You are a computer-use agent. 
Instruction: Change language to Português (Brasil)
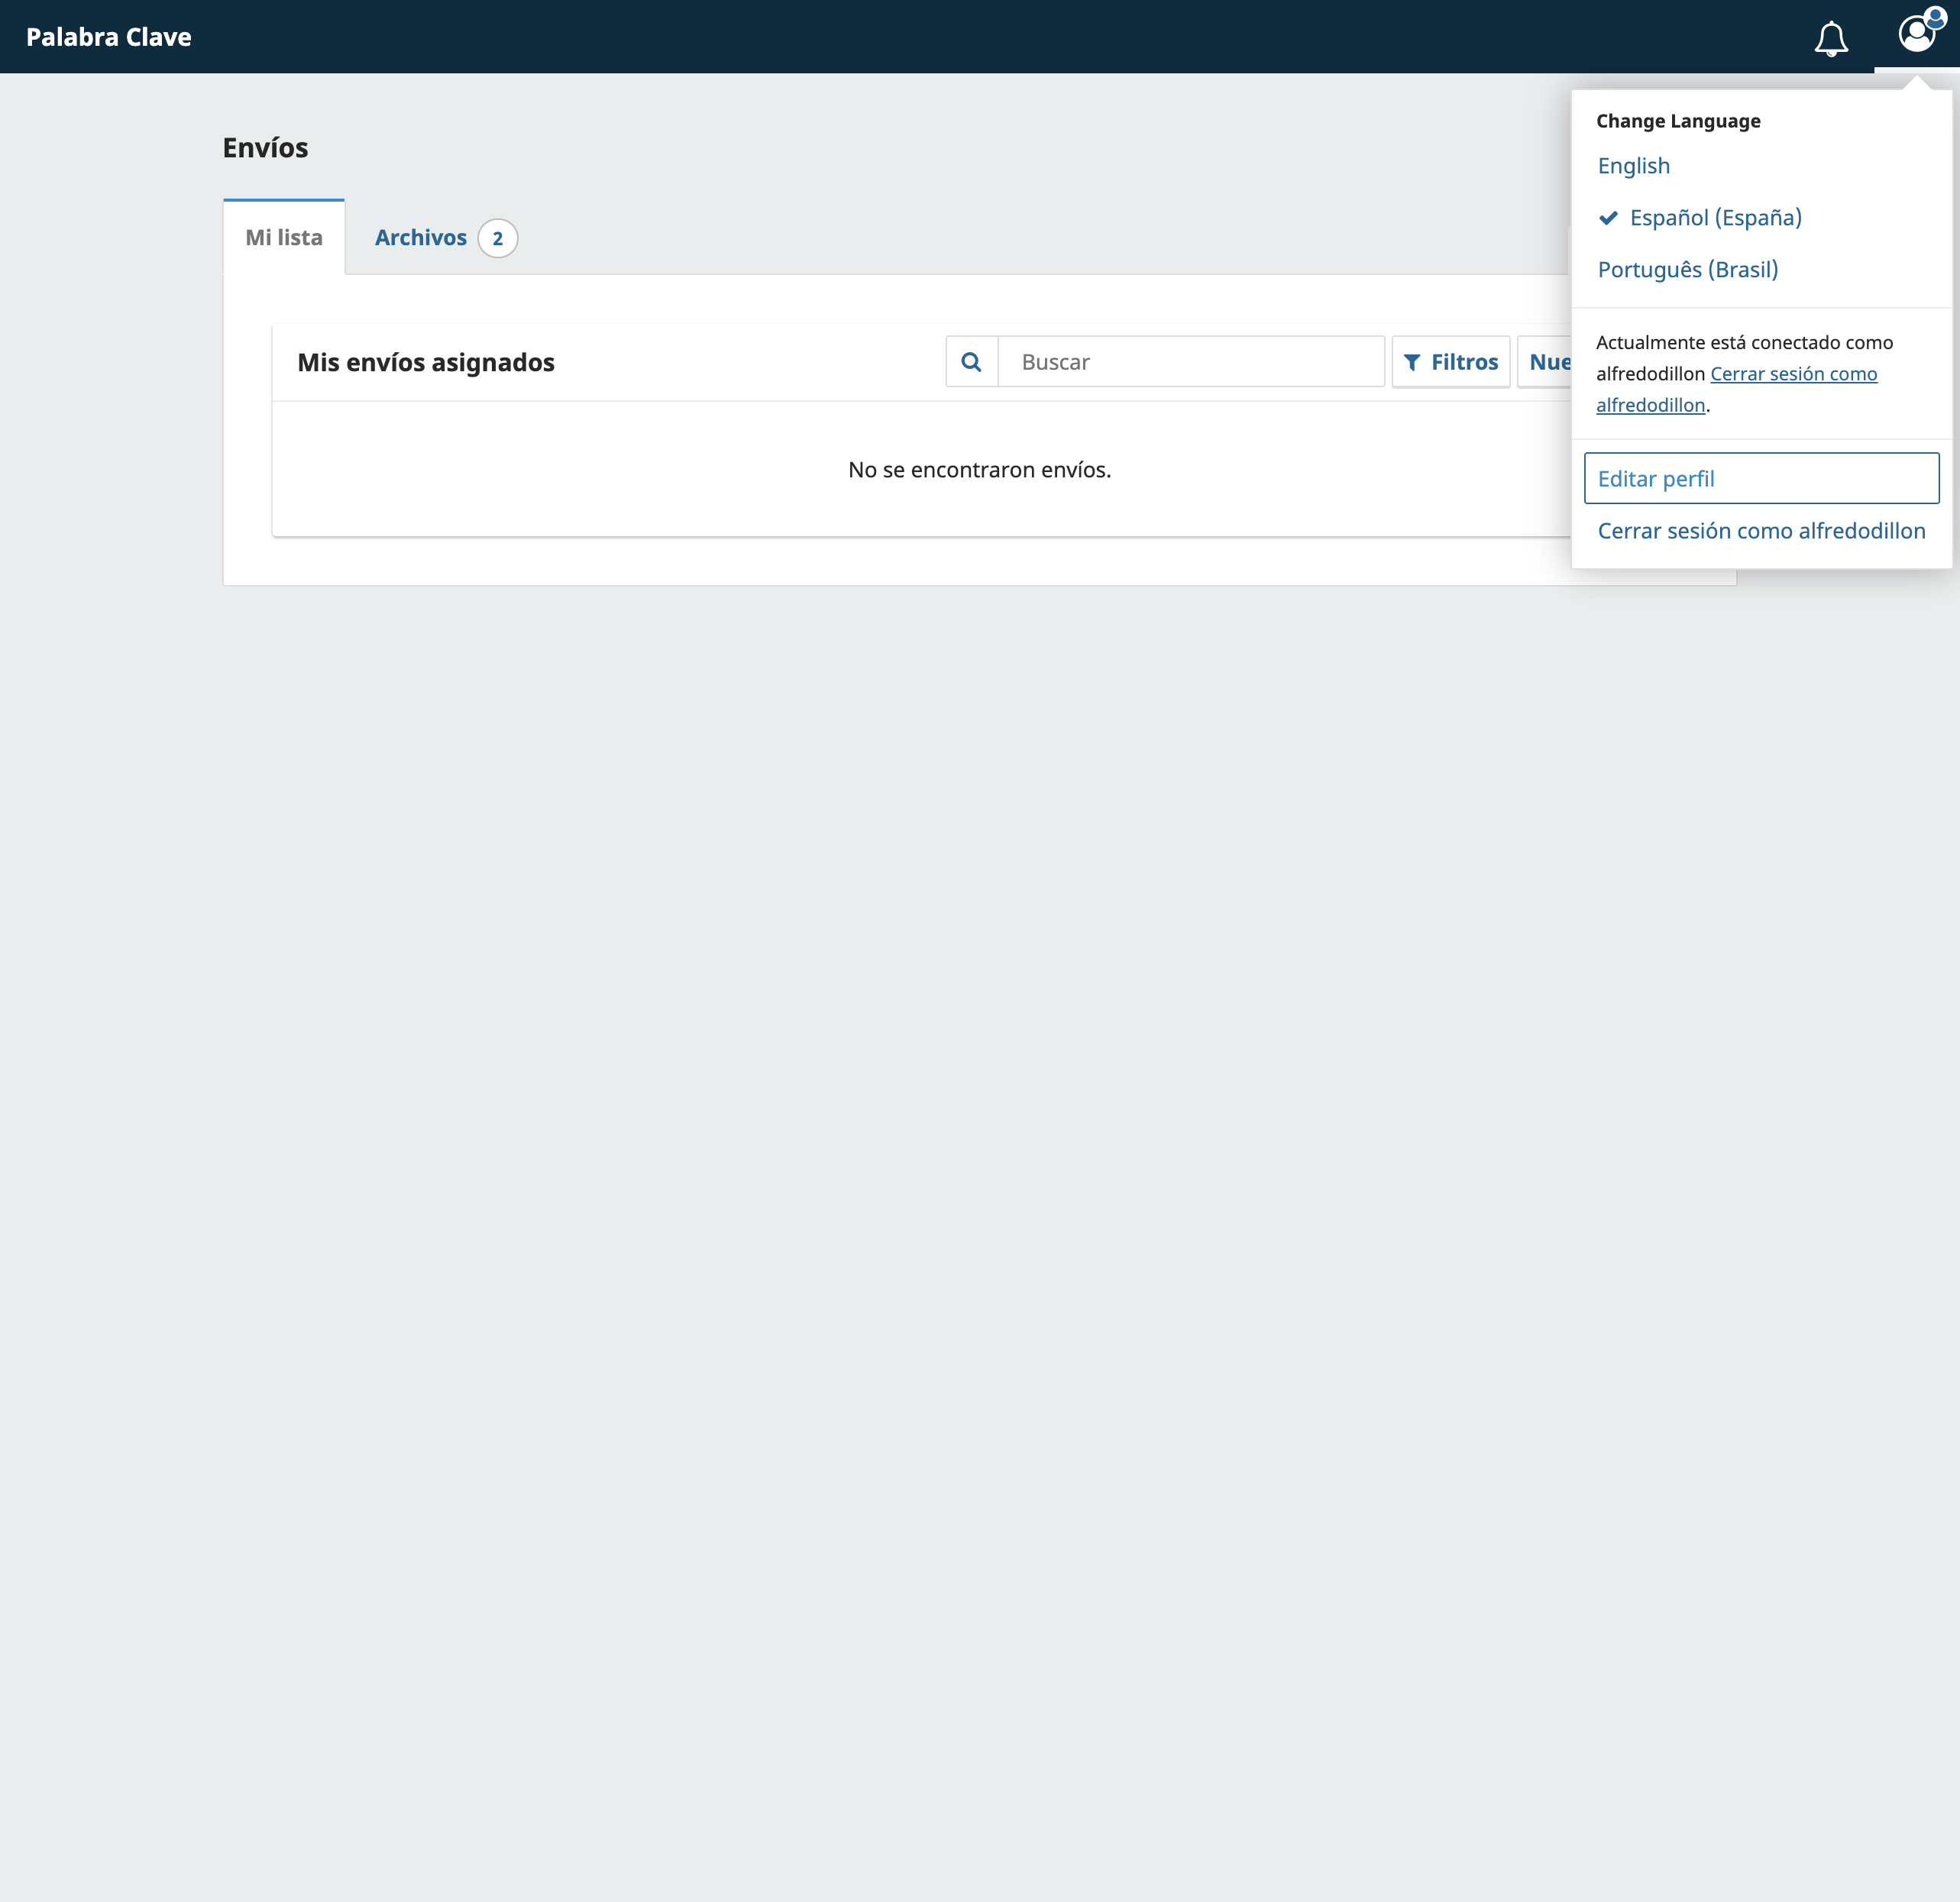point(1687,270)
